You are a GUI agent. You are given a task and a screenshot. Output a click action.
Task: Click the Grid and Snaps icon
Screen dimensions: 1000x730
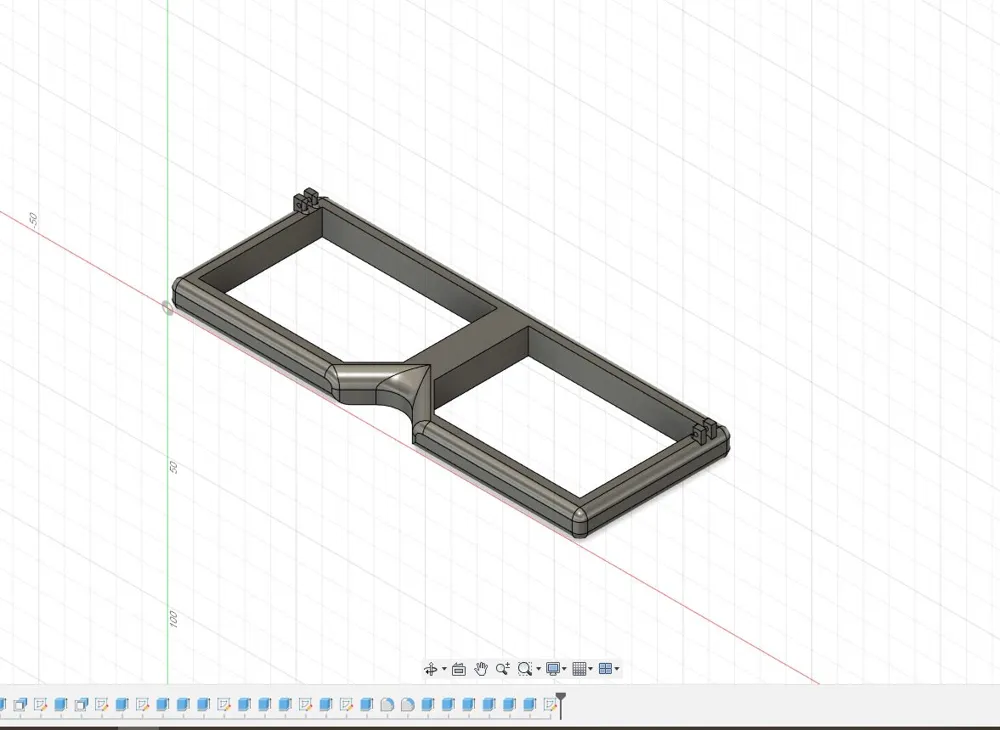click(x=579, y=669)
